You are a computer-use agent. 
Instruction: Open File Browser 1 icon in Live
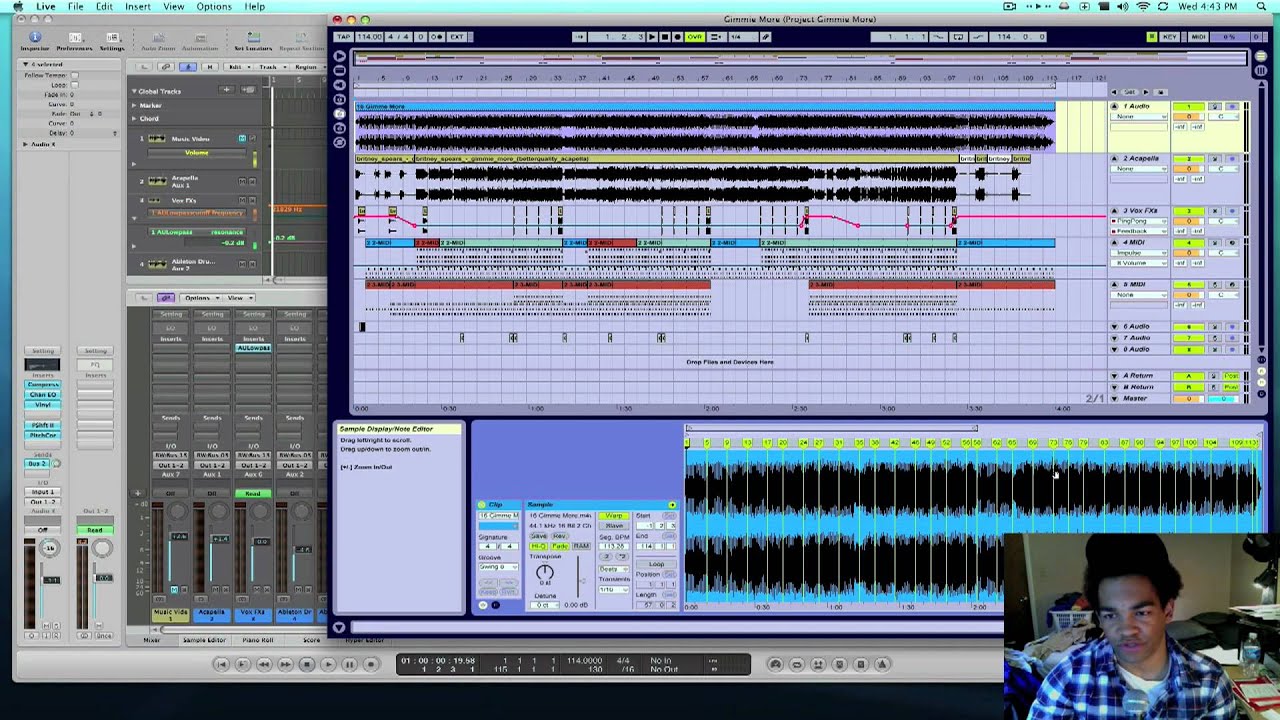tap(340, 99)
